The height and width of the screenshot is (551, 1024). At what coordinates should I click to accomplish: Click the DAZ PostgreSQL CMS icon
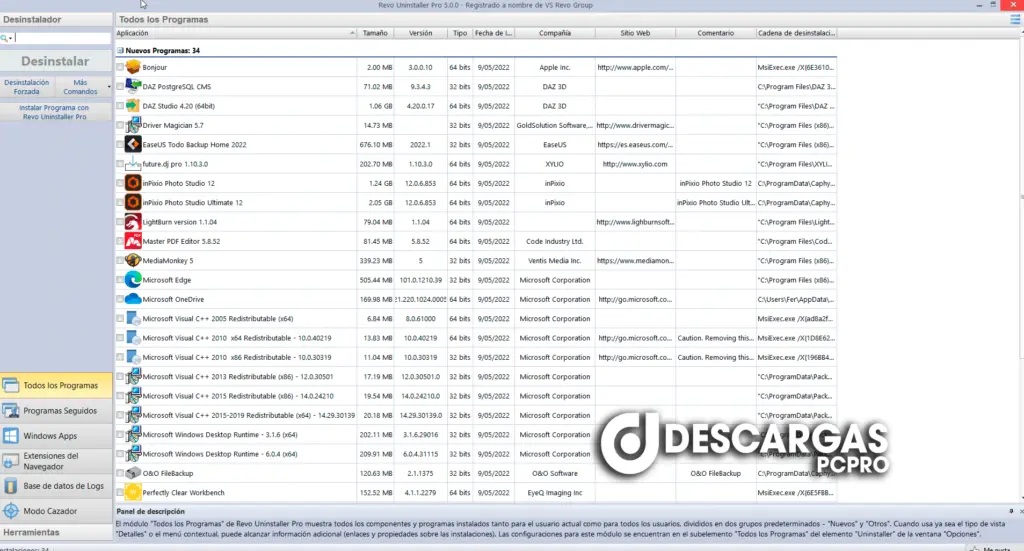click(133, 86)
